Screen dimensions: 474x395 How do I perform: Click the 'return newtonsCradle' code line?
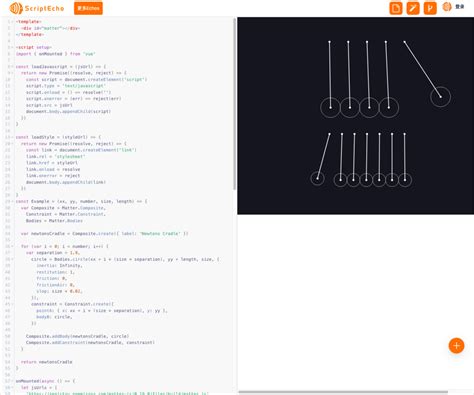(46, 362)
